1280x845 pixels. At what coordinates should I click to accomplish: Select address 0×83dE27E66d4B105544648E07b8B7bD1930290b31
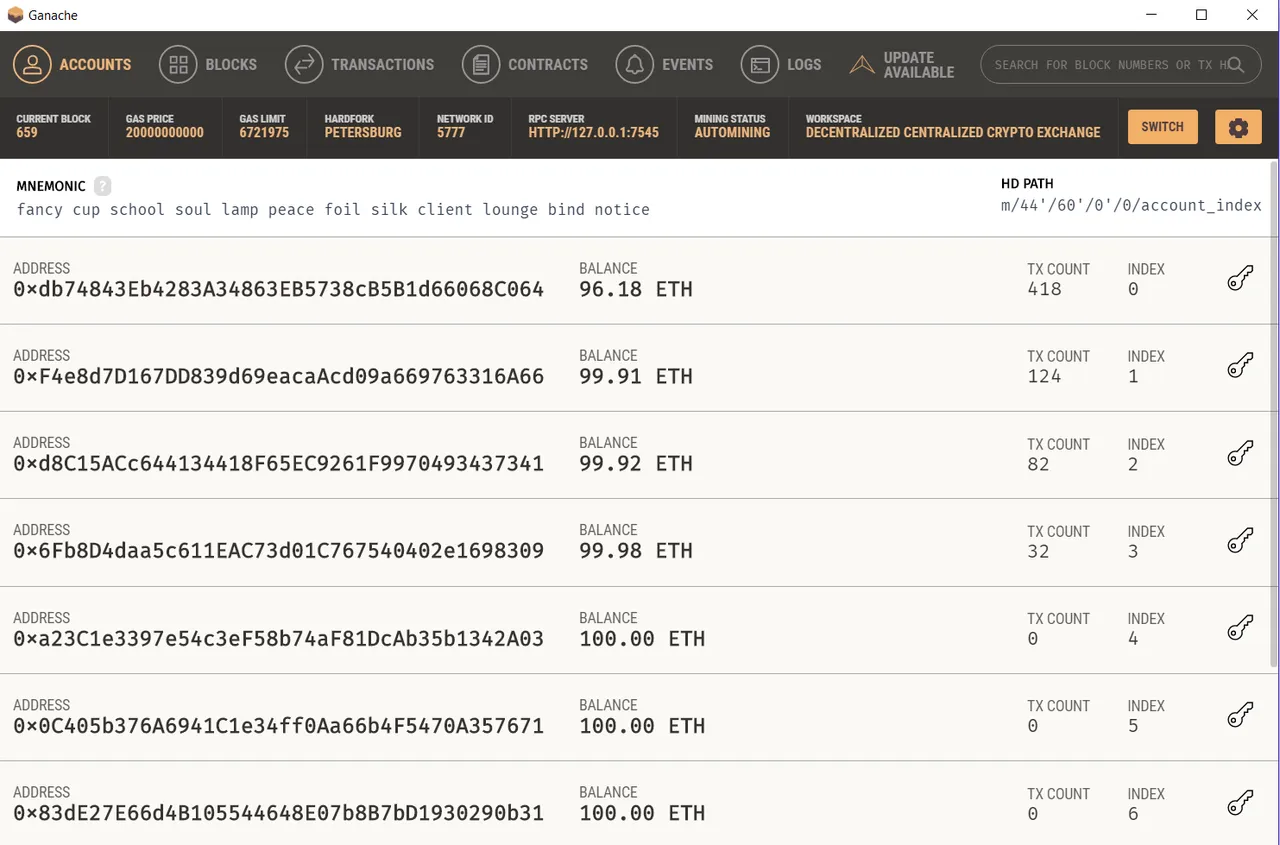click(x=279, y=813)
